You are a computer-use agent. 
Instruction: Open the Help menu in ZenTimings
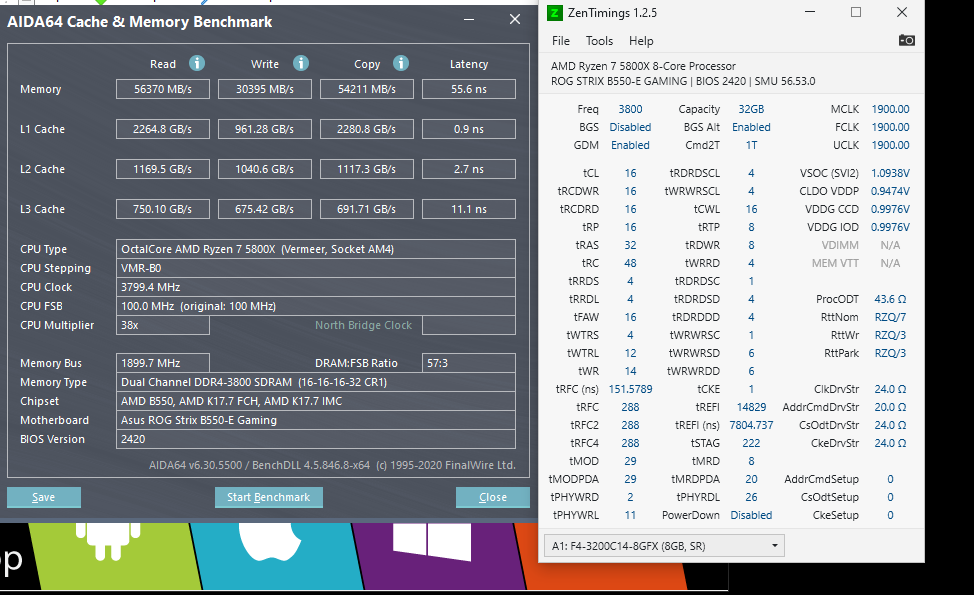pos(640,41)
